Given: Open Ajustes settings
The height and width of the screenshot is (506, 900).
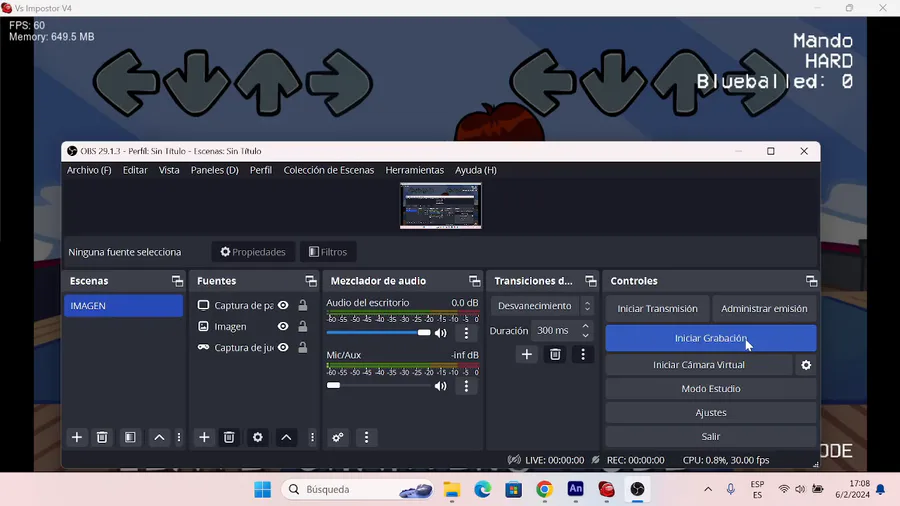Looking at the screenshot, I should tap(711, 413).
